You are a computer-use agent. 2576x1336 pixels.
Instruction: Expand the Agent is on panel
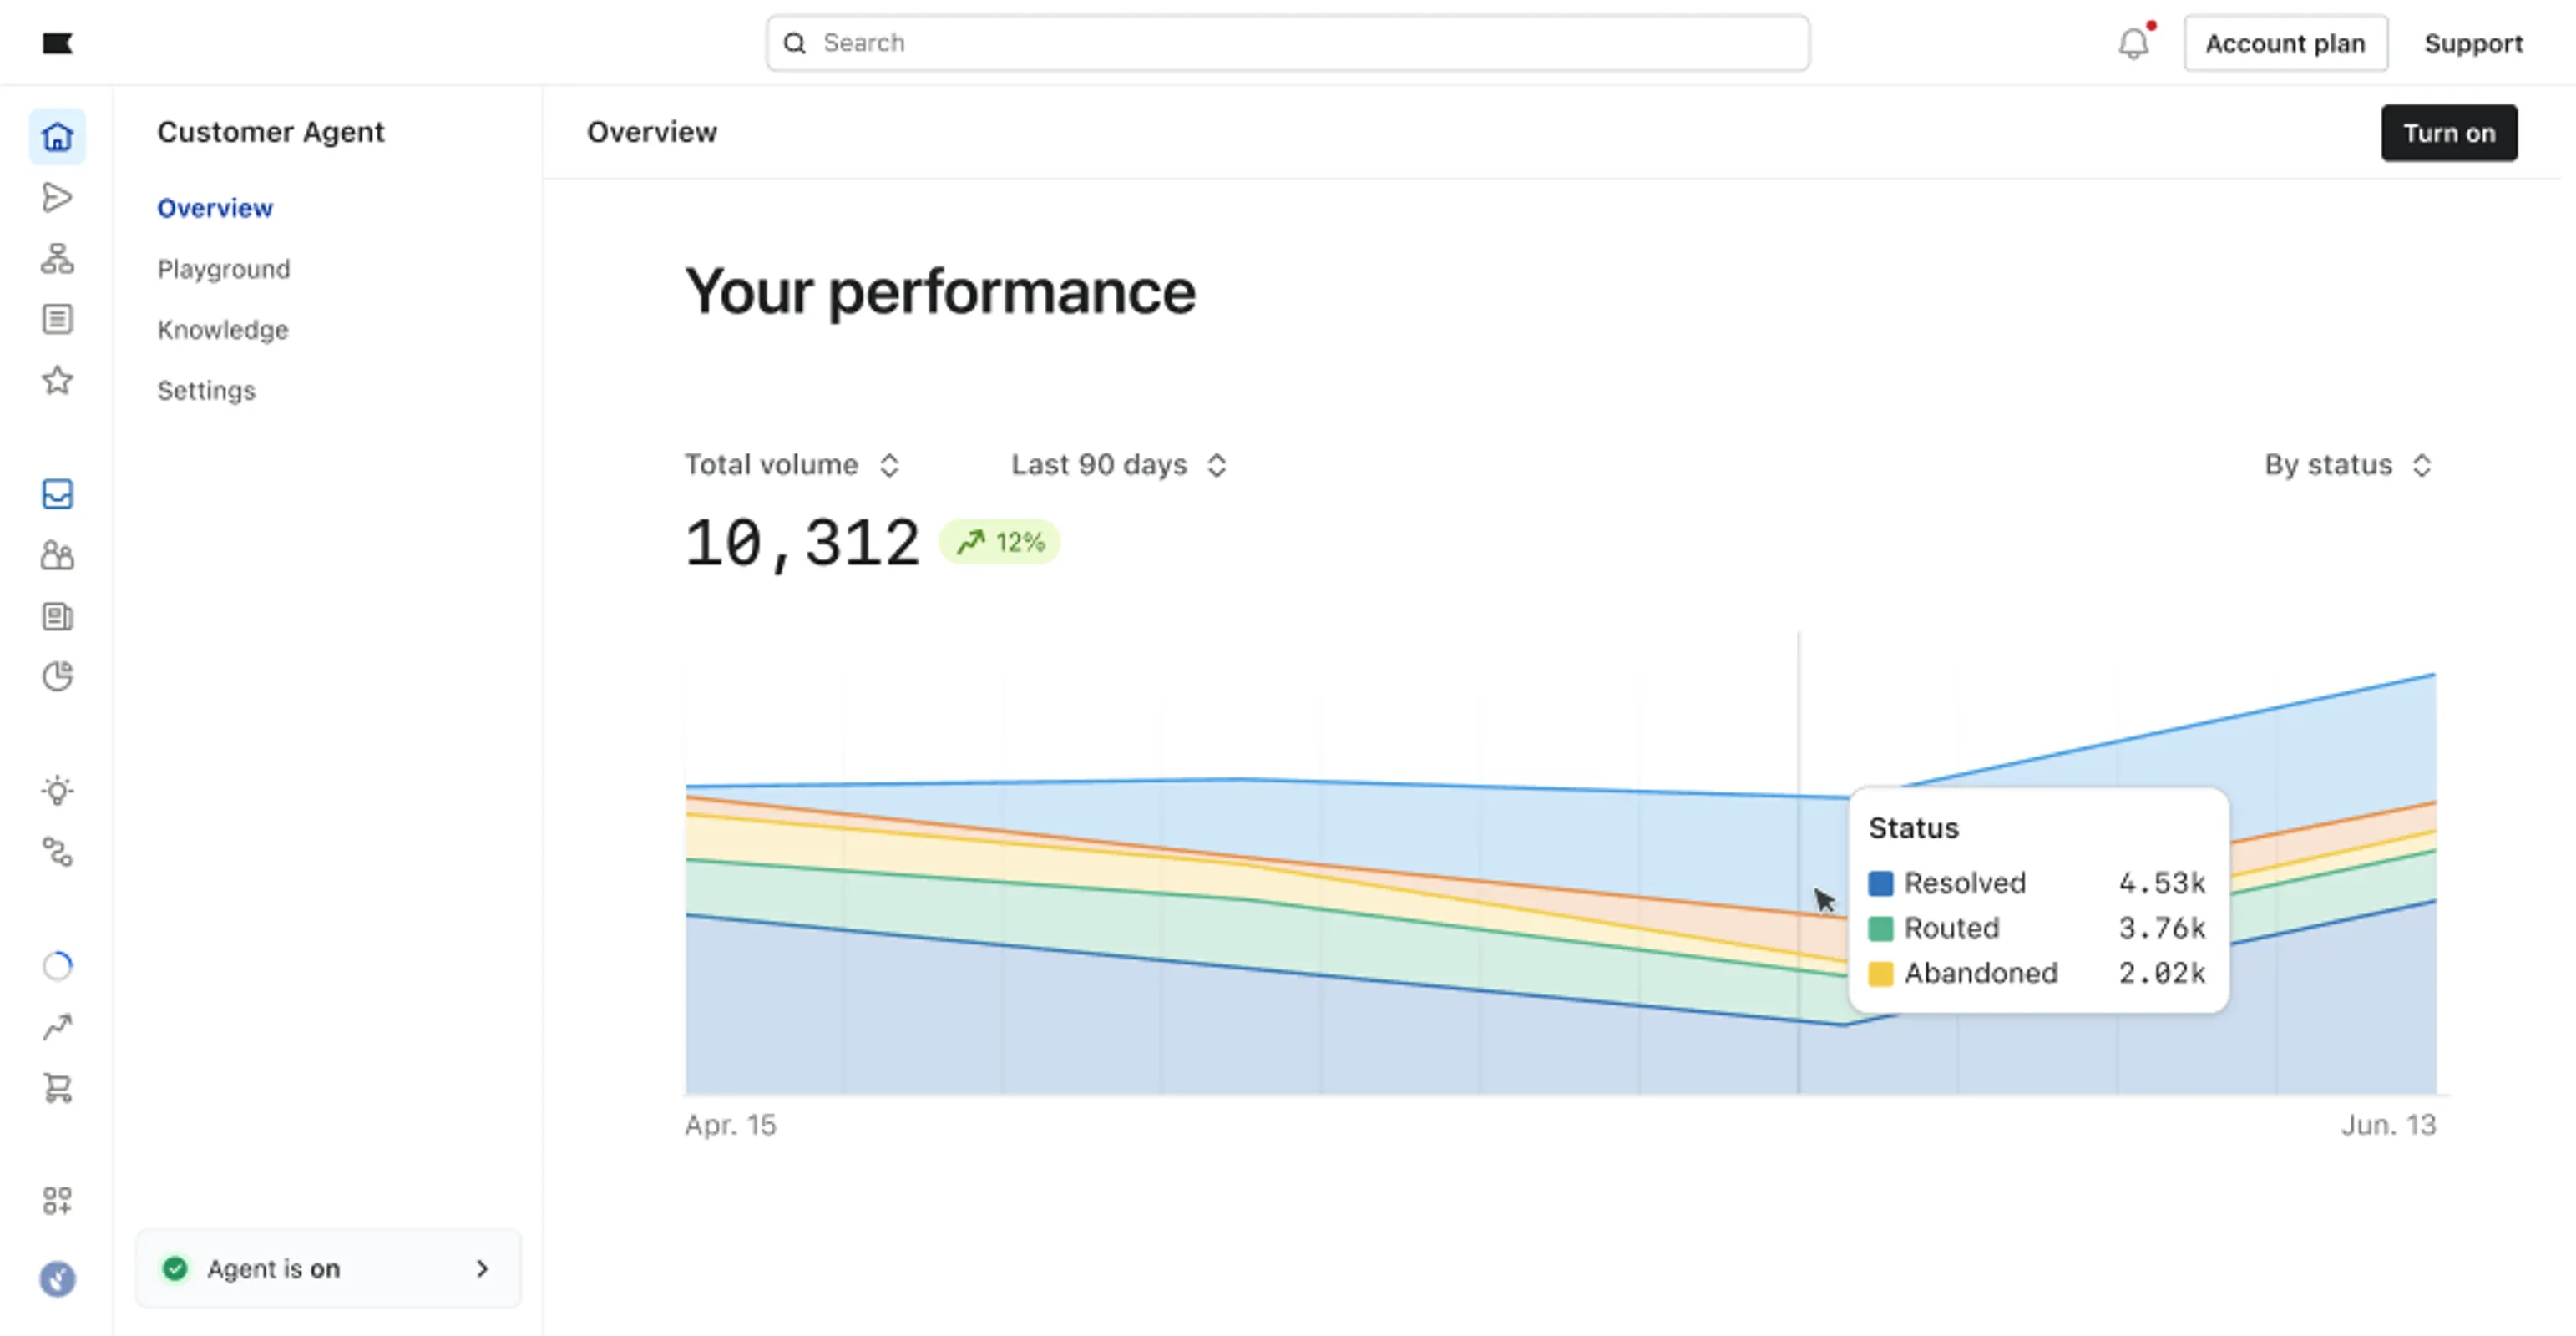click(x=328, y=1268)
